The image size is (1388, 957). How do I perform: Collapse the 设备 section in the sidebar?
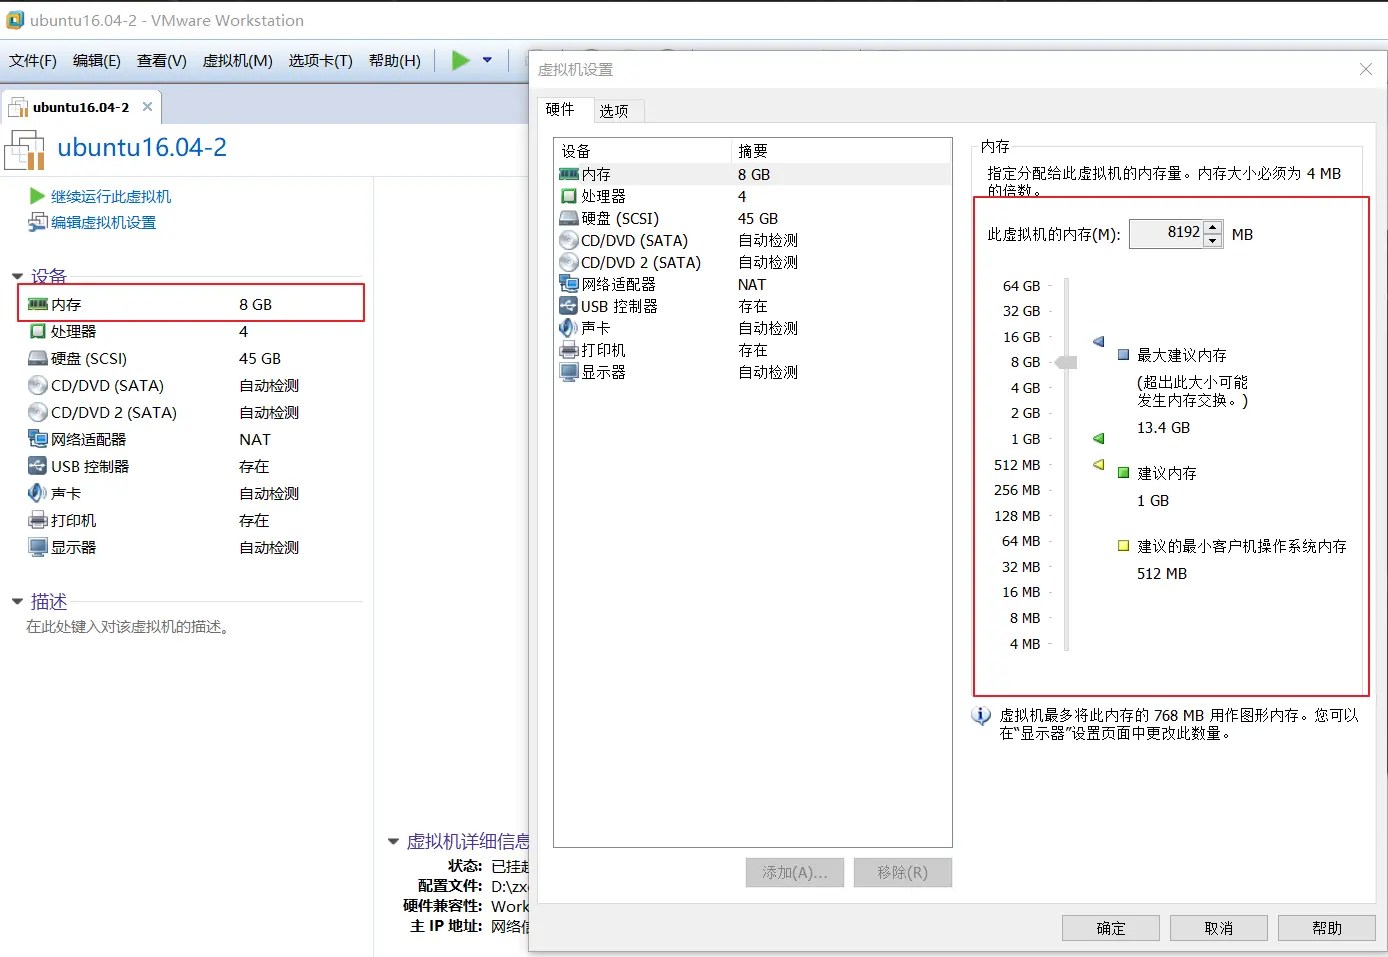(x=17, y=275)
